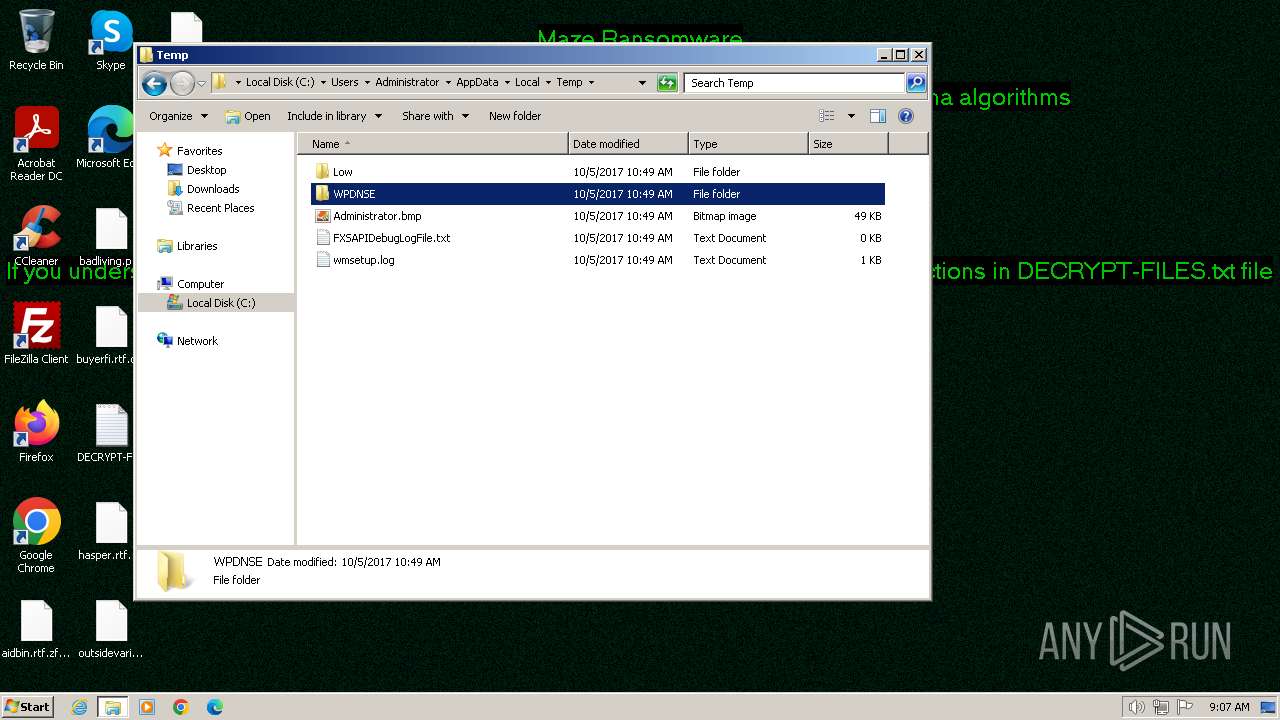Select the WPDNSE folder row

tap(598, 194)
